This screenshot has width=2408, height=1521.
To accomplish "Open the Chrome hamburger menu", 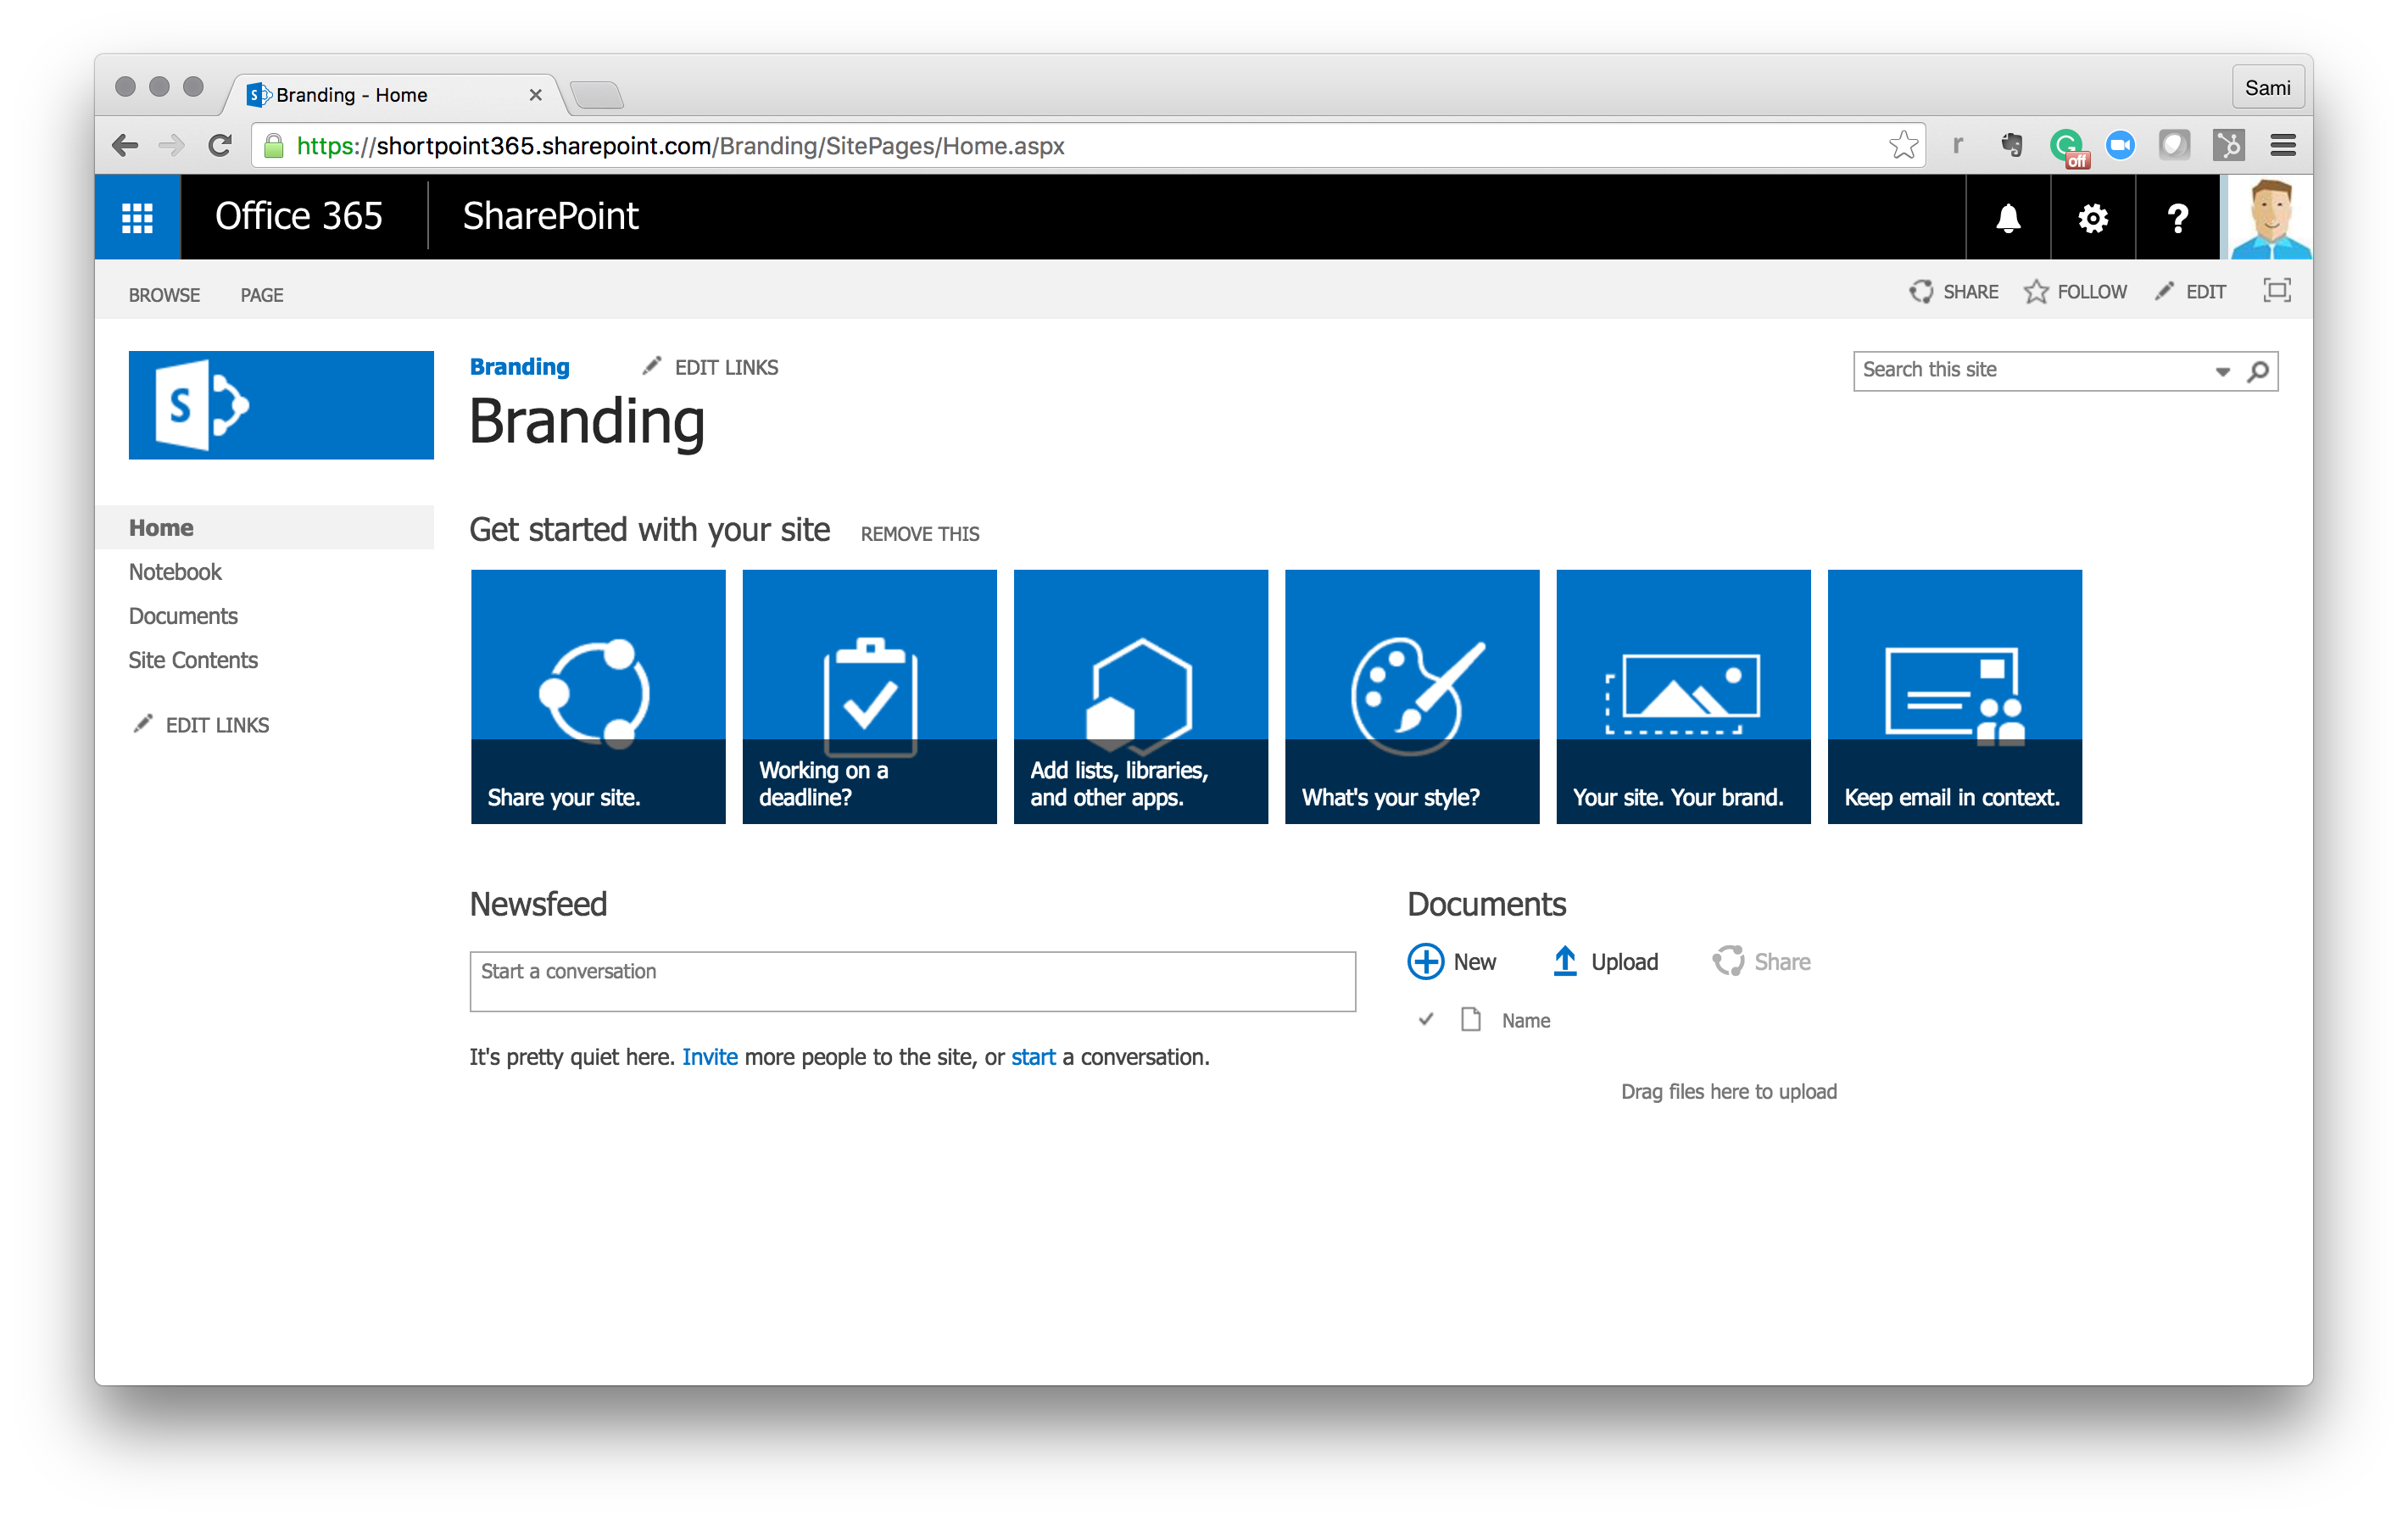I will coord(2282,146).
